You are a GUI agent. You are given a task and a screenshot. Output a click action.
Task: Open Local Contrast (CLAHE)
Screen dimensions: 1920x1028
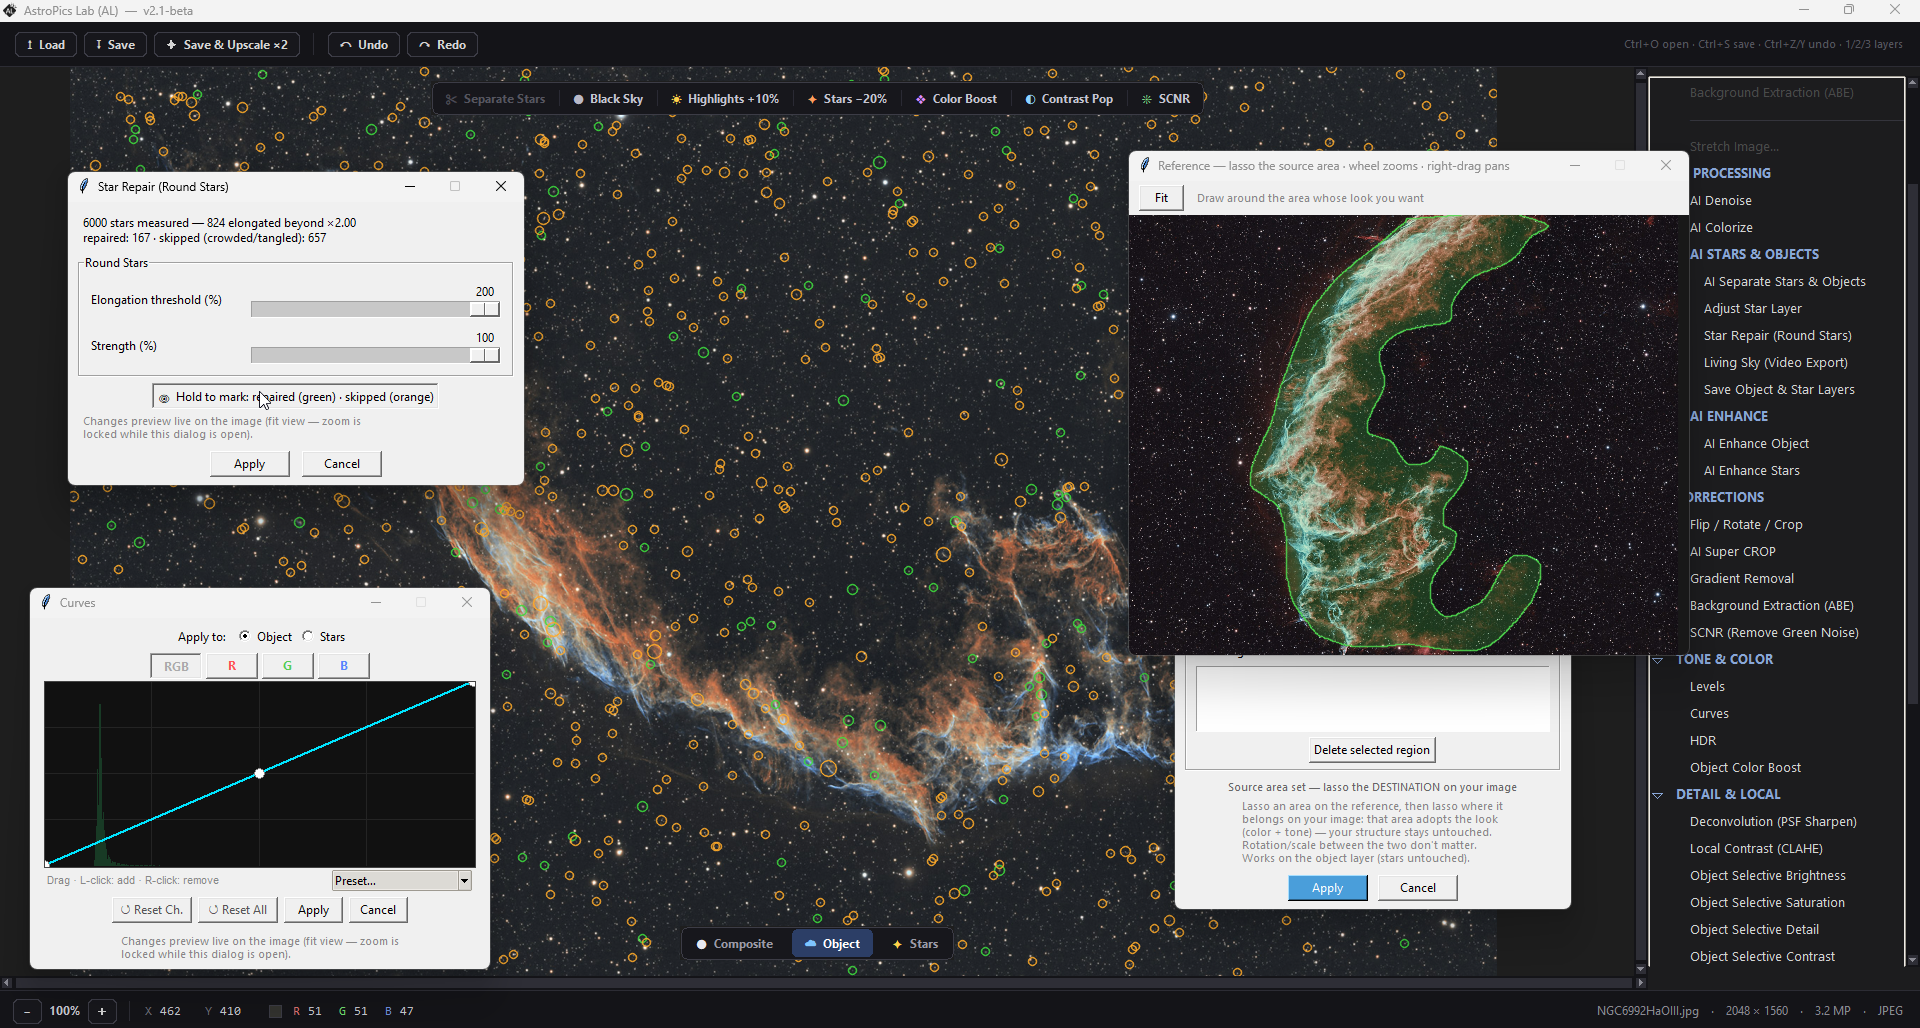(1756, 848)
